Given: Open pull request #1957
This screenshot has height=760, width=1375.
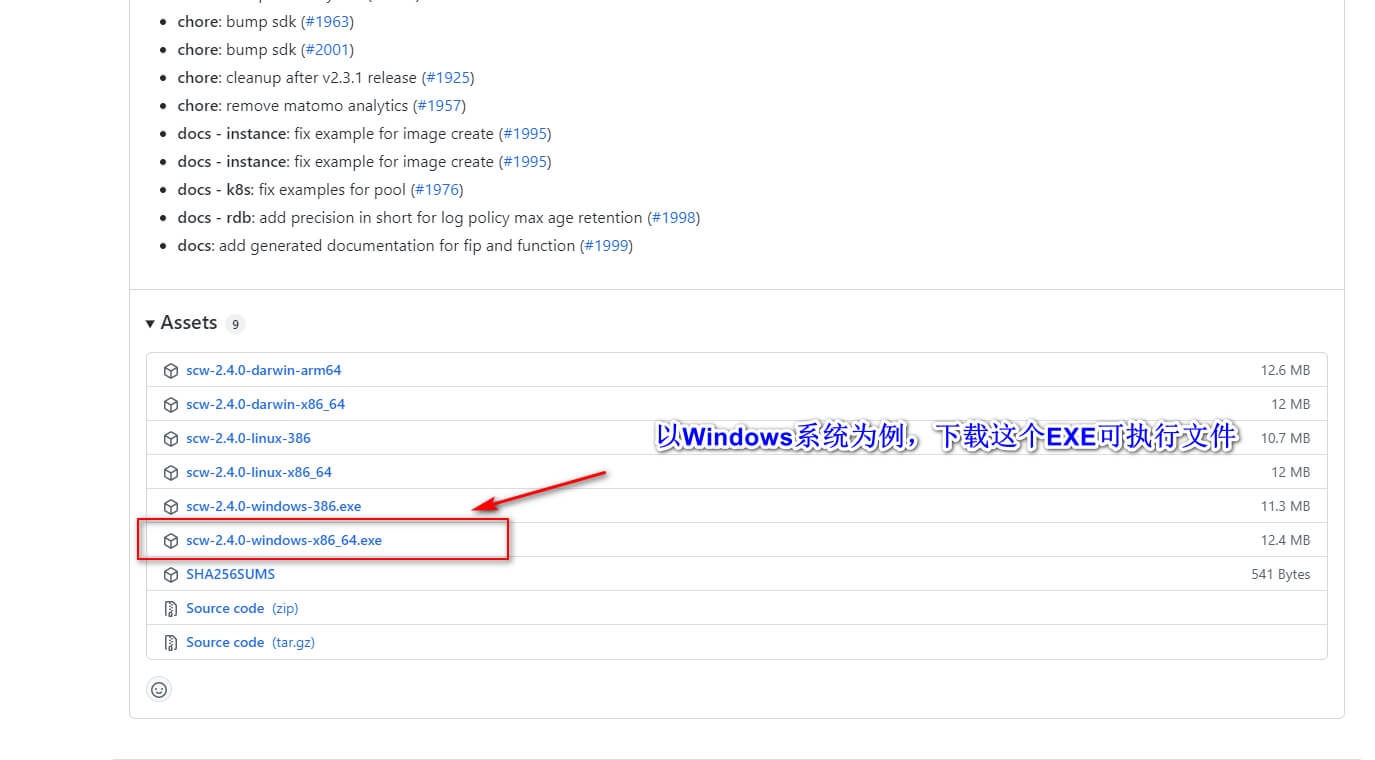Looking at the screenshot, I should 439,105.
